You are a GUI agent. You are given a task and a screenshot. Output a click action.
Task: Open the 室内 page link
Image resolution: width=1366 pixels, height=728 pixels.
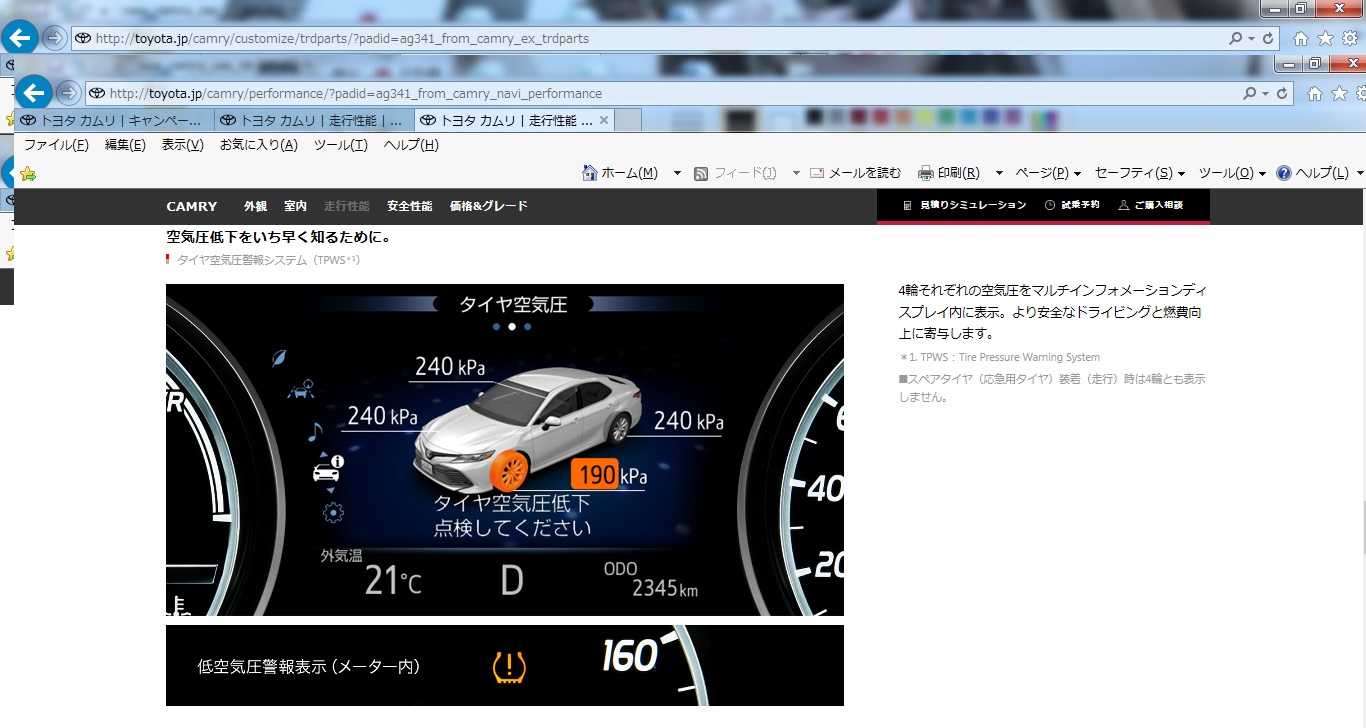pos(295,206)
